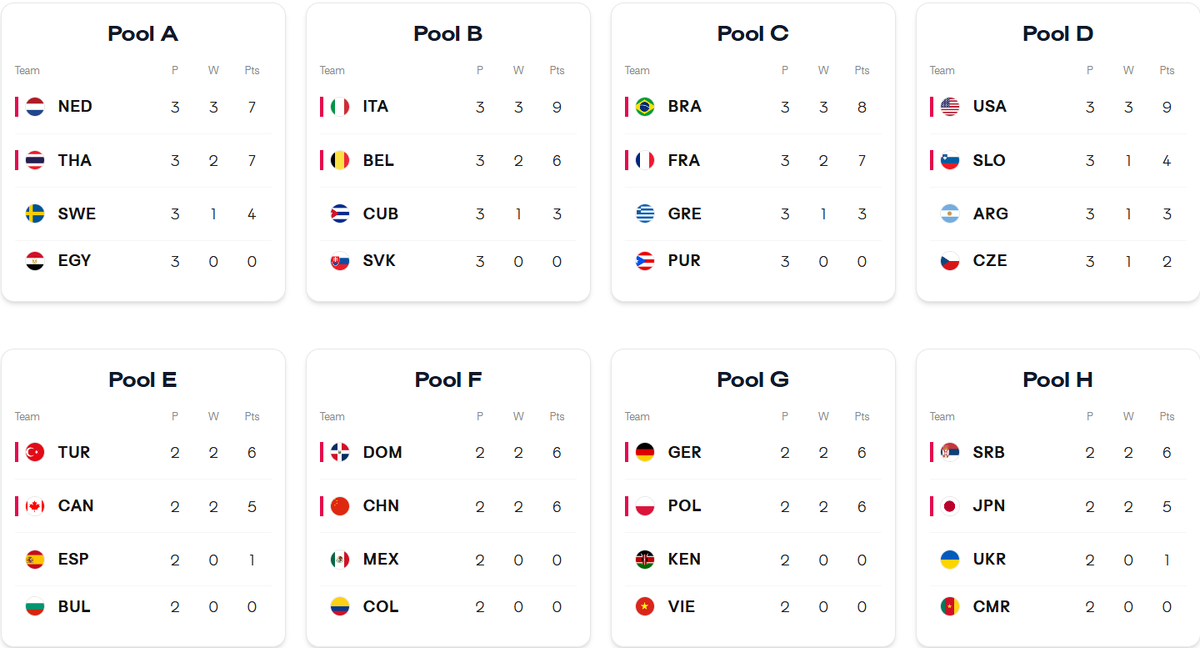
Task: Click the Netherlands flag icon
Action: coord(35,107)
